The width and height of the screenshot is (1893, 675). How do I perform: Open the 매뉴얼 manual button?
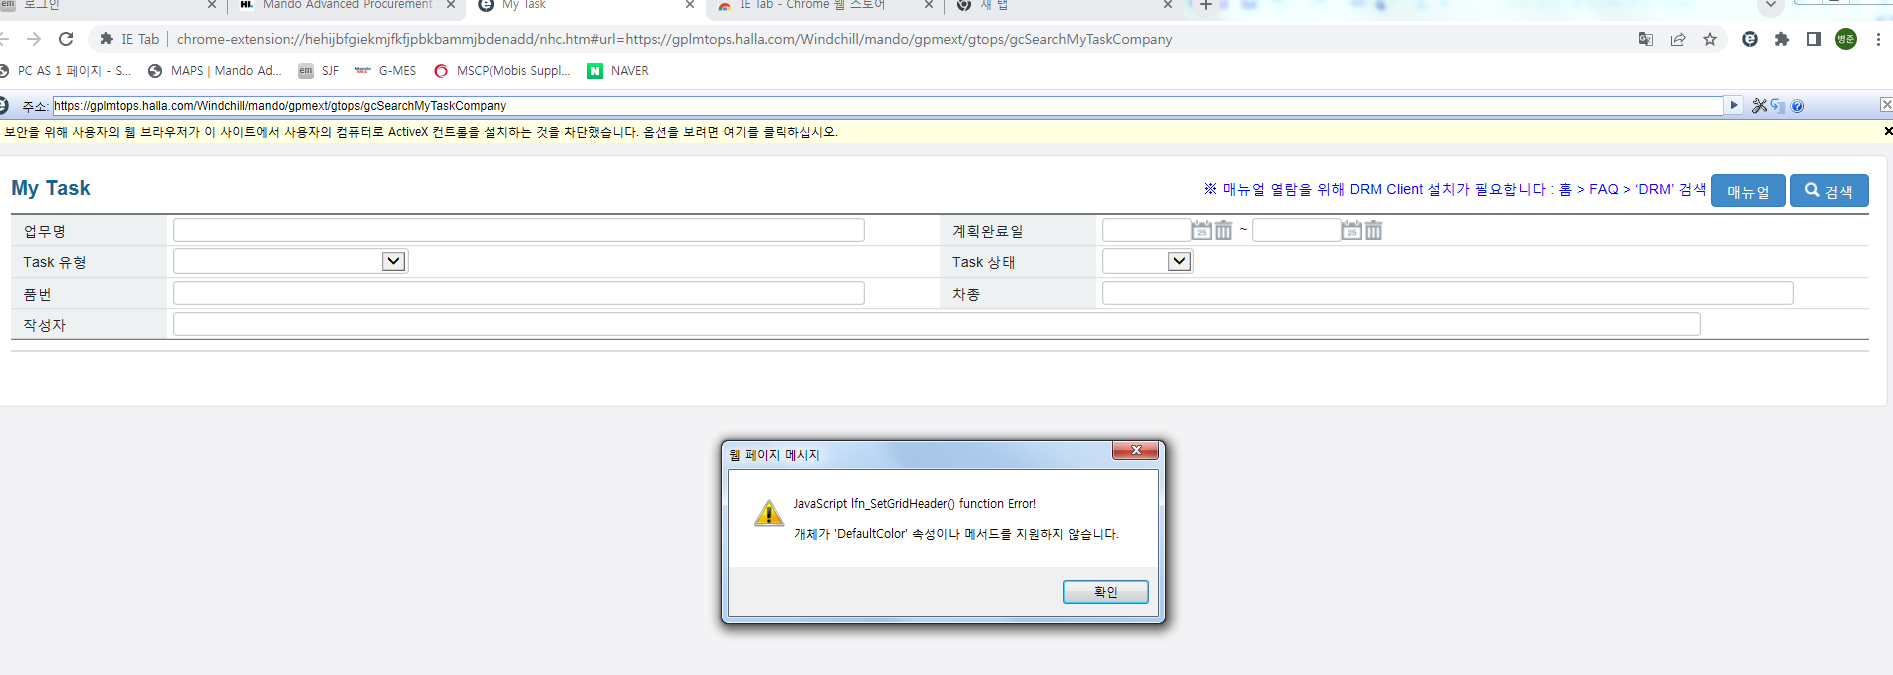[x=1747, y=191]
